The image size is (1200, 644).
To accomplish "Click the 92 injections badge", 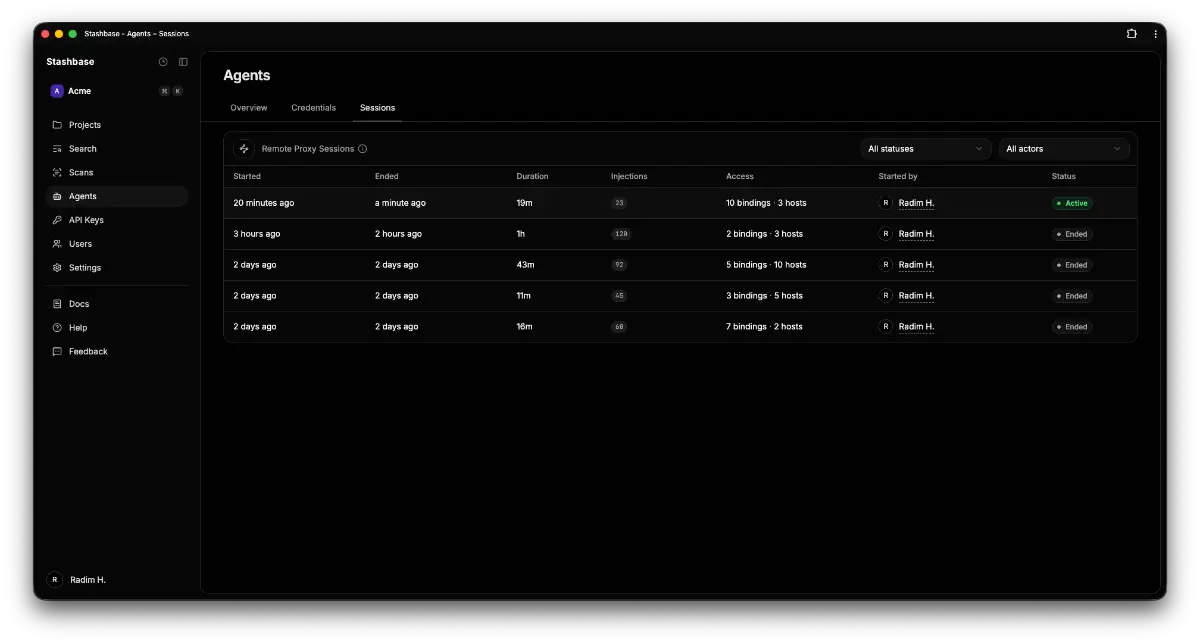I will pos(619,265).
